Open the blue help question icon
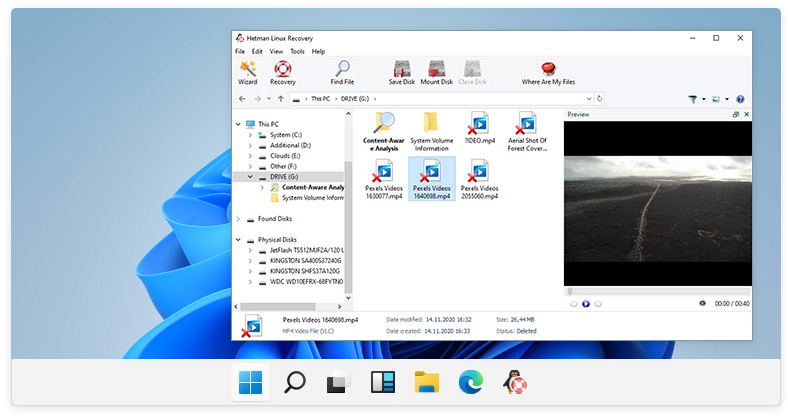Viewport: 788px width, 416px height. [x=740, y=99]
